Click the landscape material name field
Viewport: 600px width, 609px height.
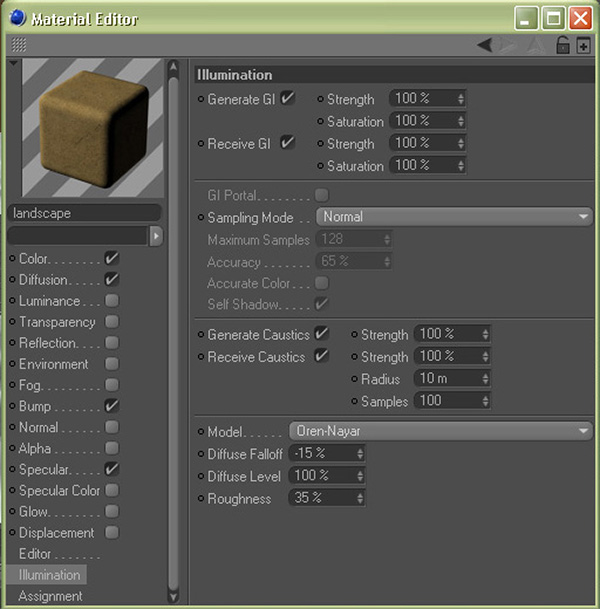tap(84, 213)
